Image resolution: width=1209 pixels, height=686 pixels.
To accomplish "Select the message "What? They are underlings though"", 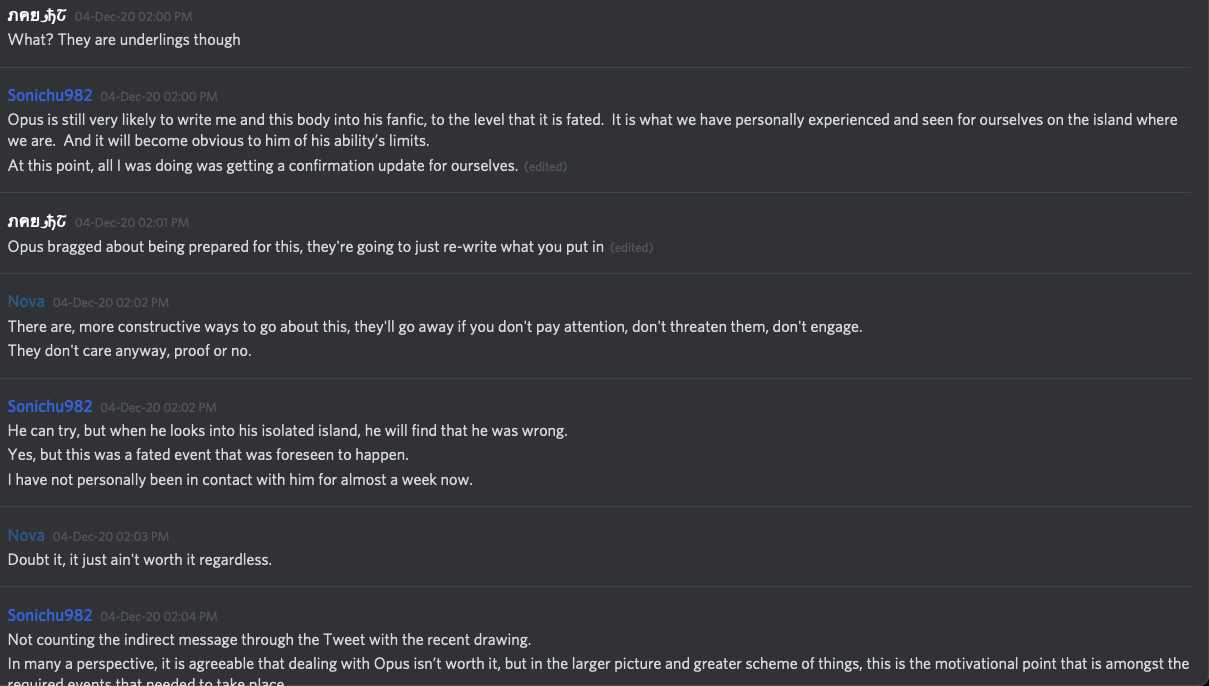I will 124,40.
